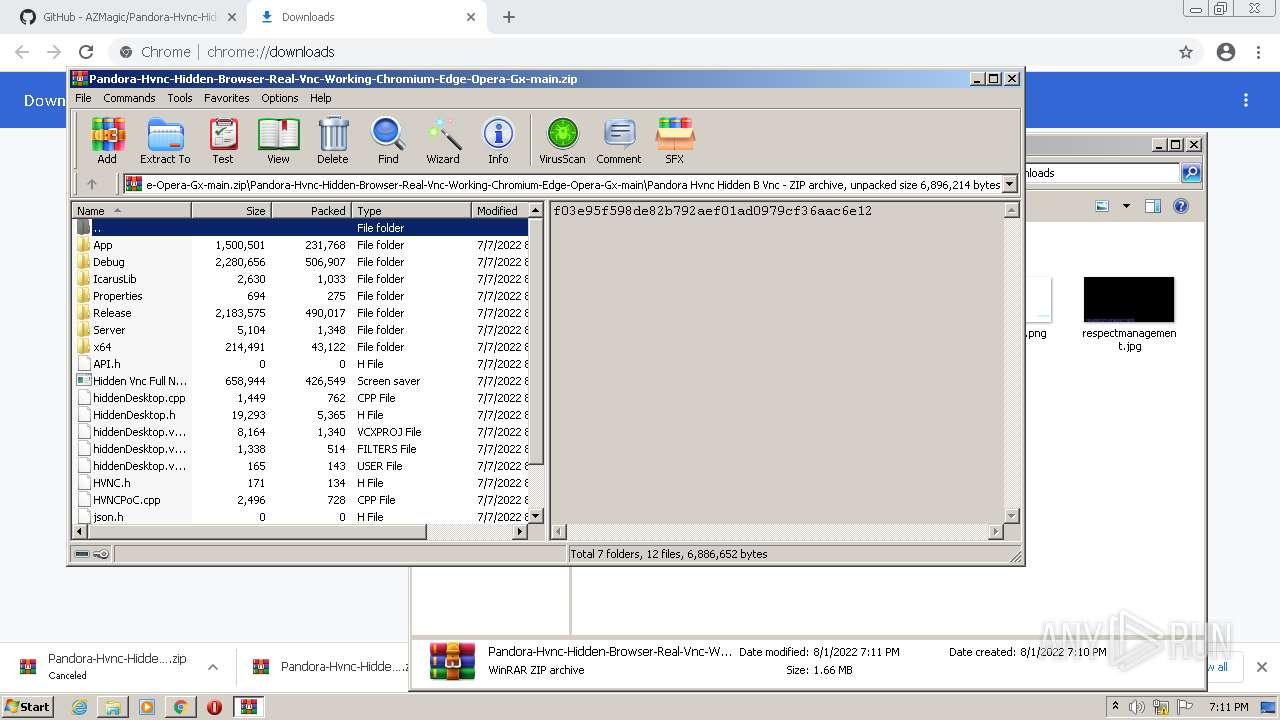Select the HVNCPoC.cpp file
Image resolution: width=1280 pixels, height=720 pixels.
coord(301,500)
